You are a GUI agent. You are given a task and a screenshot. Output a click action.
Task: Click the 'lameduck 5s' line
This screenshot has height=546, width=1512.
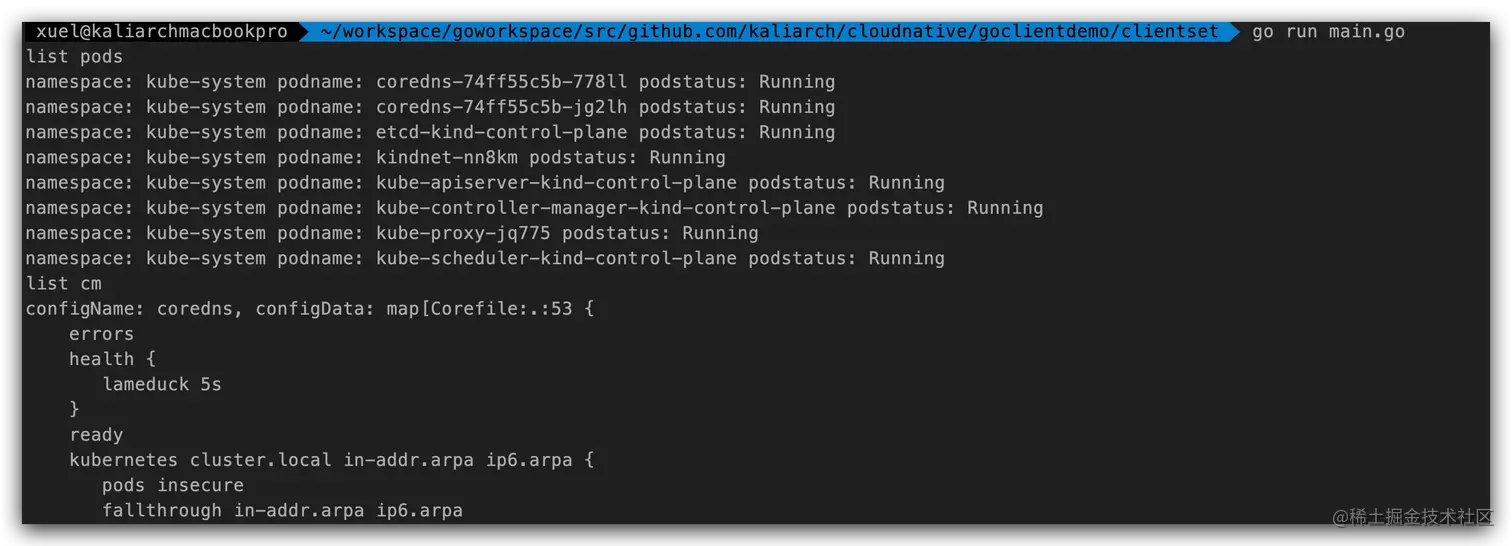point(162,384)
